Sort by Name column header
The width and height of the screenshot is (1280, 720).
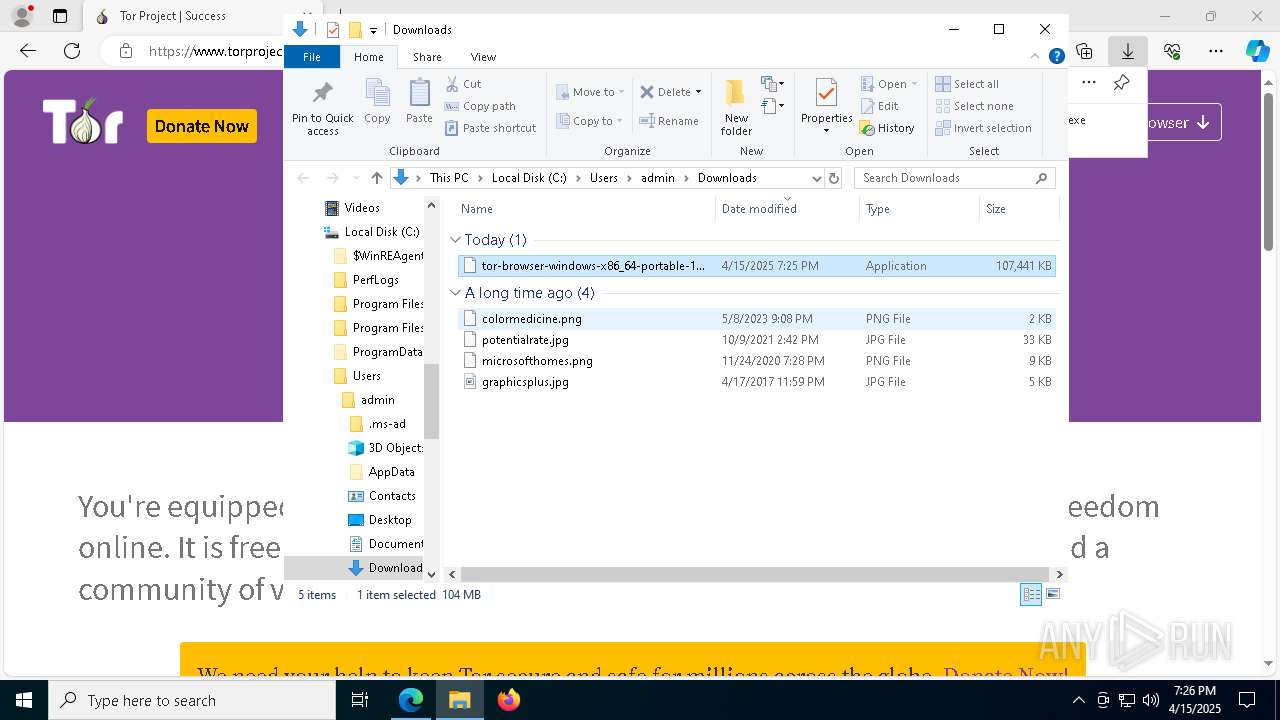(x=586, y=209)
